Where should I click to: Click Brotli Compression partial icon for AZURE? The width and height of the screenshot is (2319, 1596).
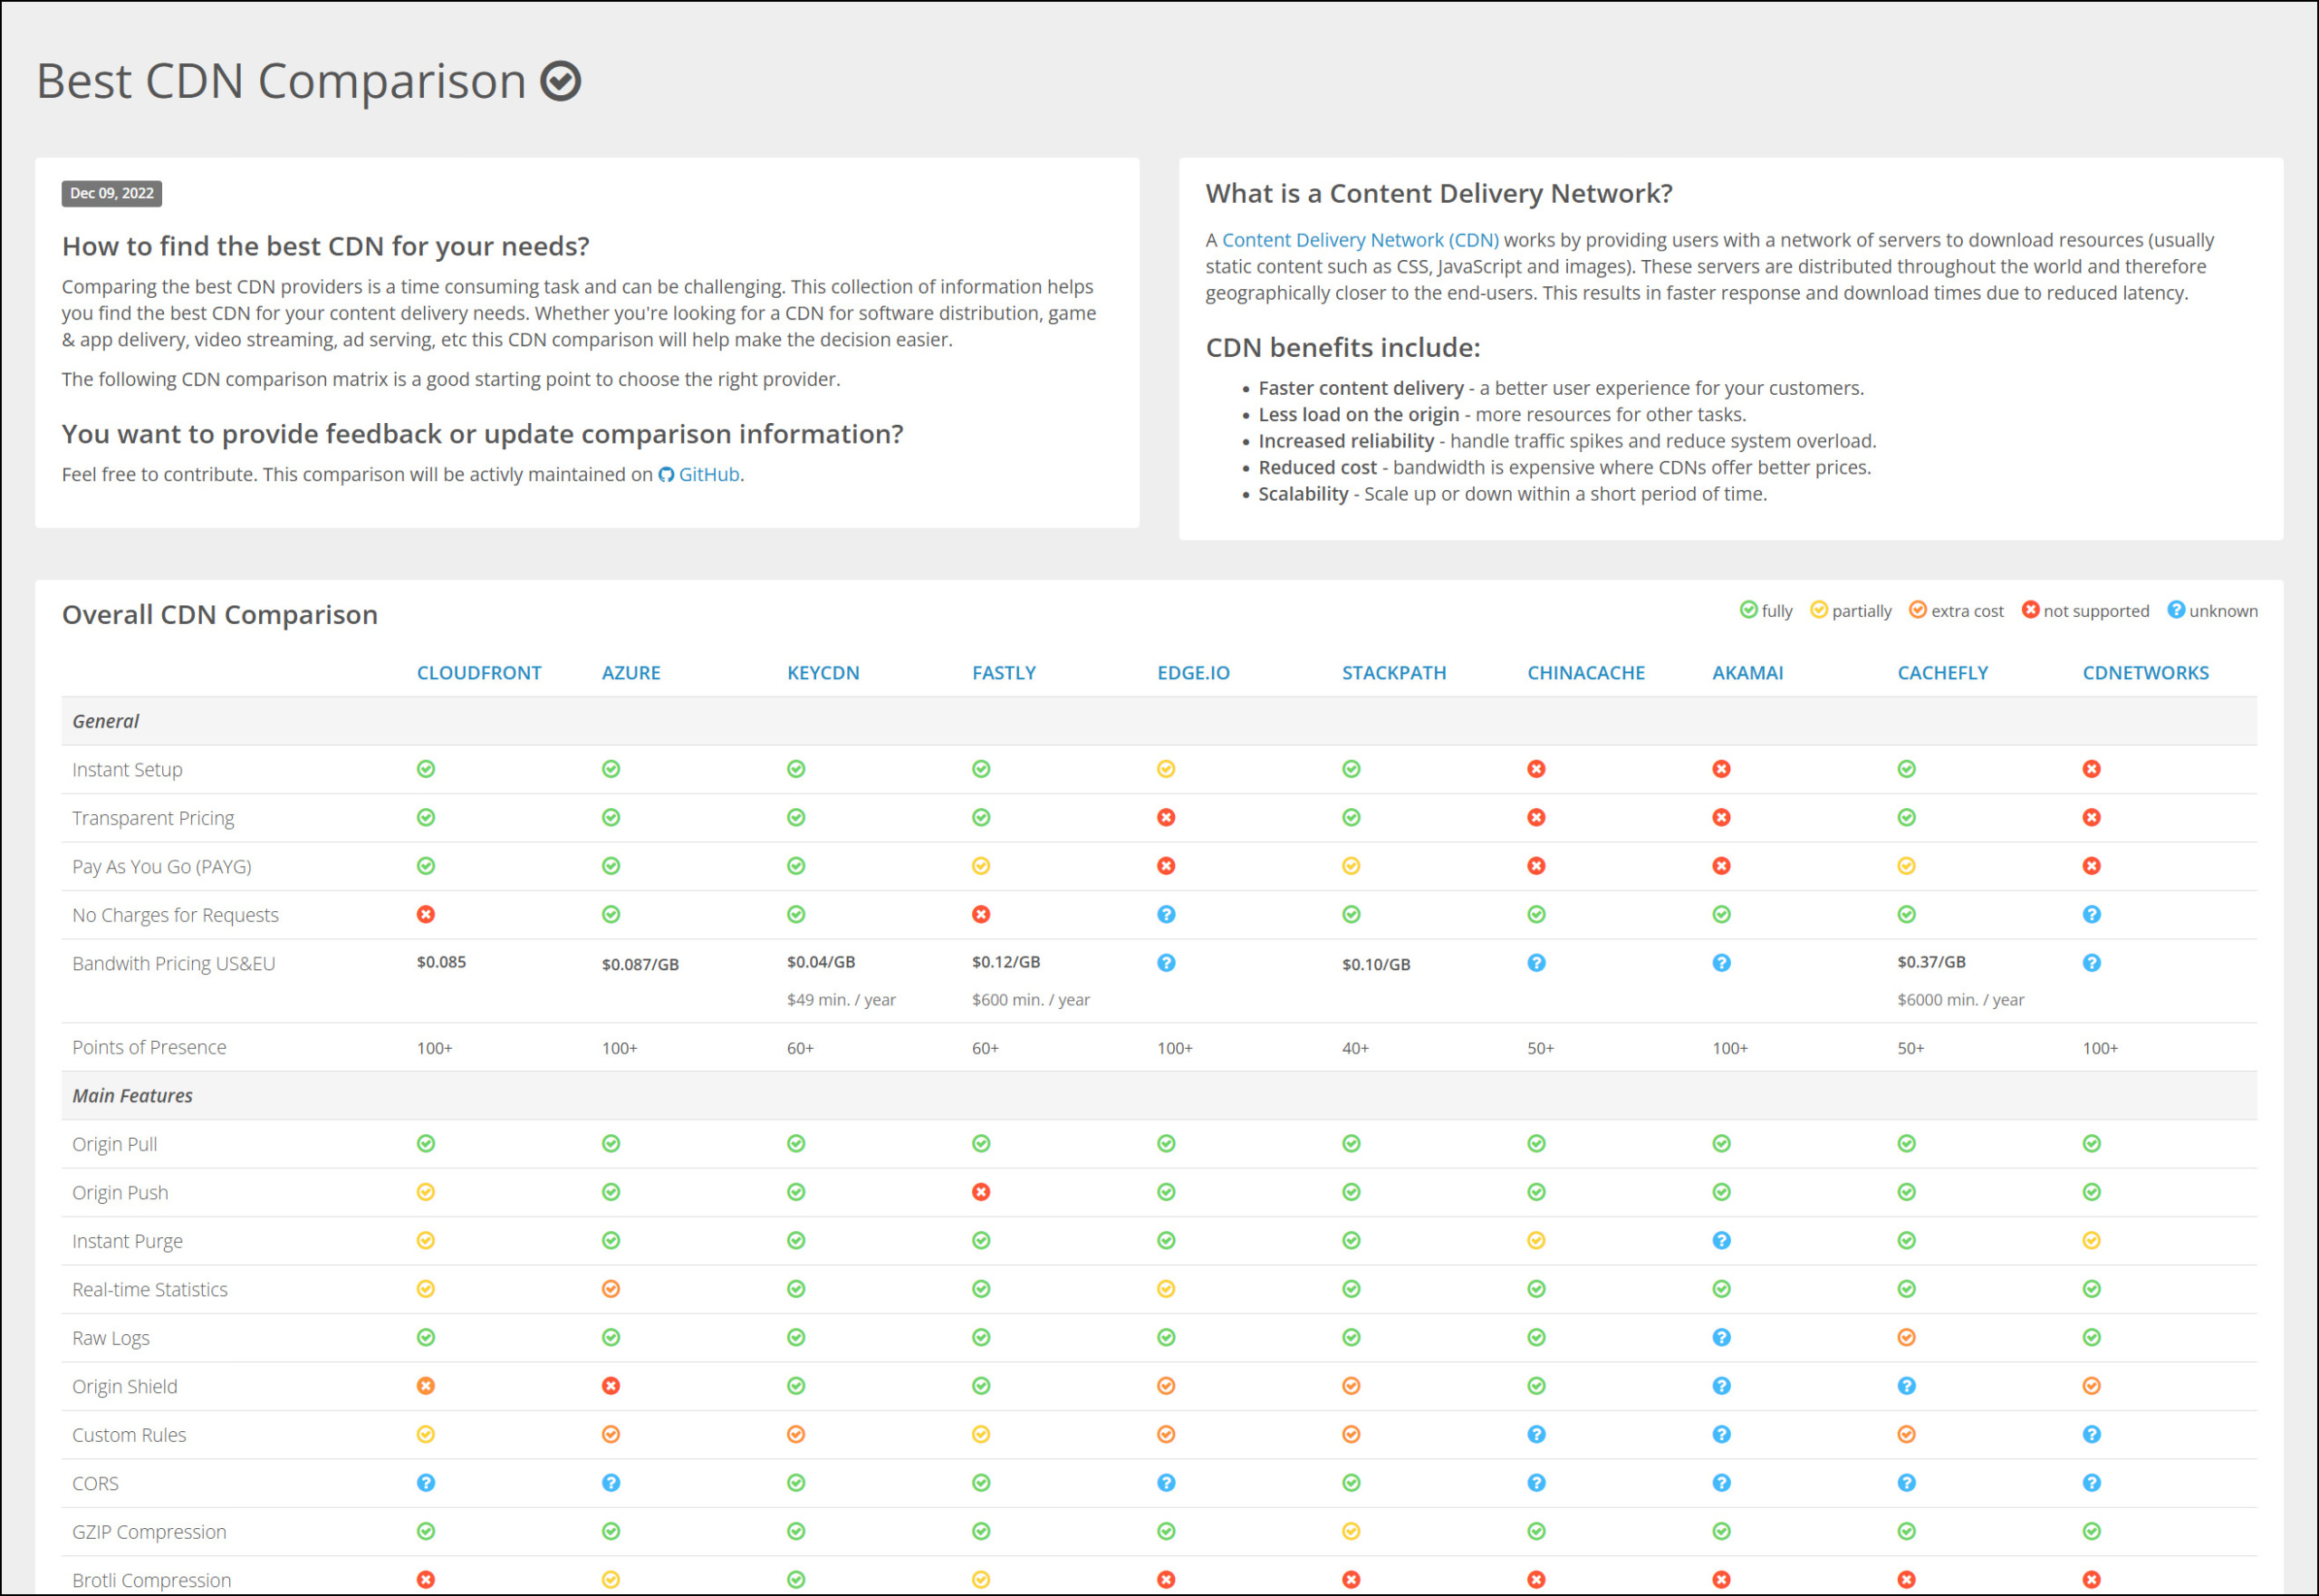[611, 1580]
